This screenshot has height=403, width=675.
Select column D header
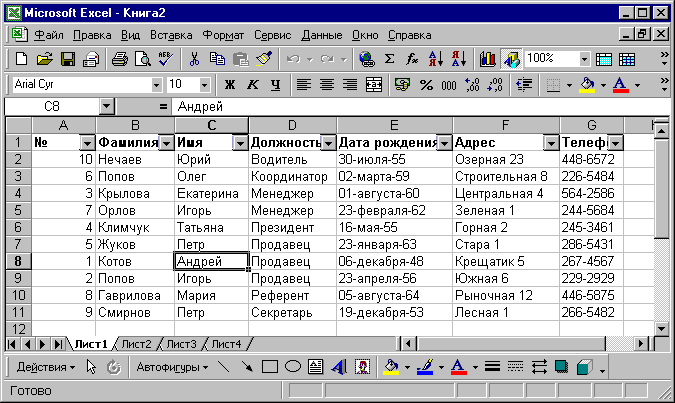pos(292,125)
